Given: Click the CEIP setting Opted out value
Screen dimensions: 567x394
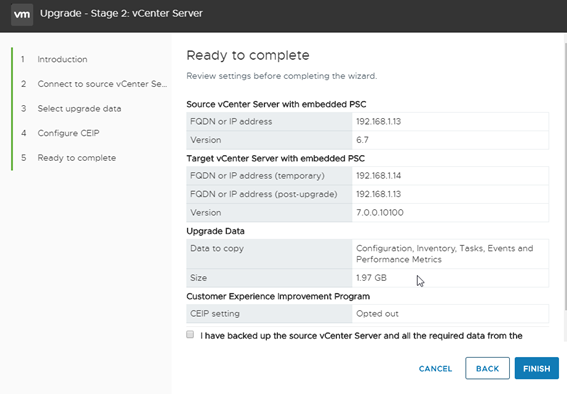Looking at the screenshot, I should [x=377, y=313].
